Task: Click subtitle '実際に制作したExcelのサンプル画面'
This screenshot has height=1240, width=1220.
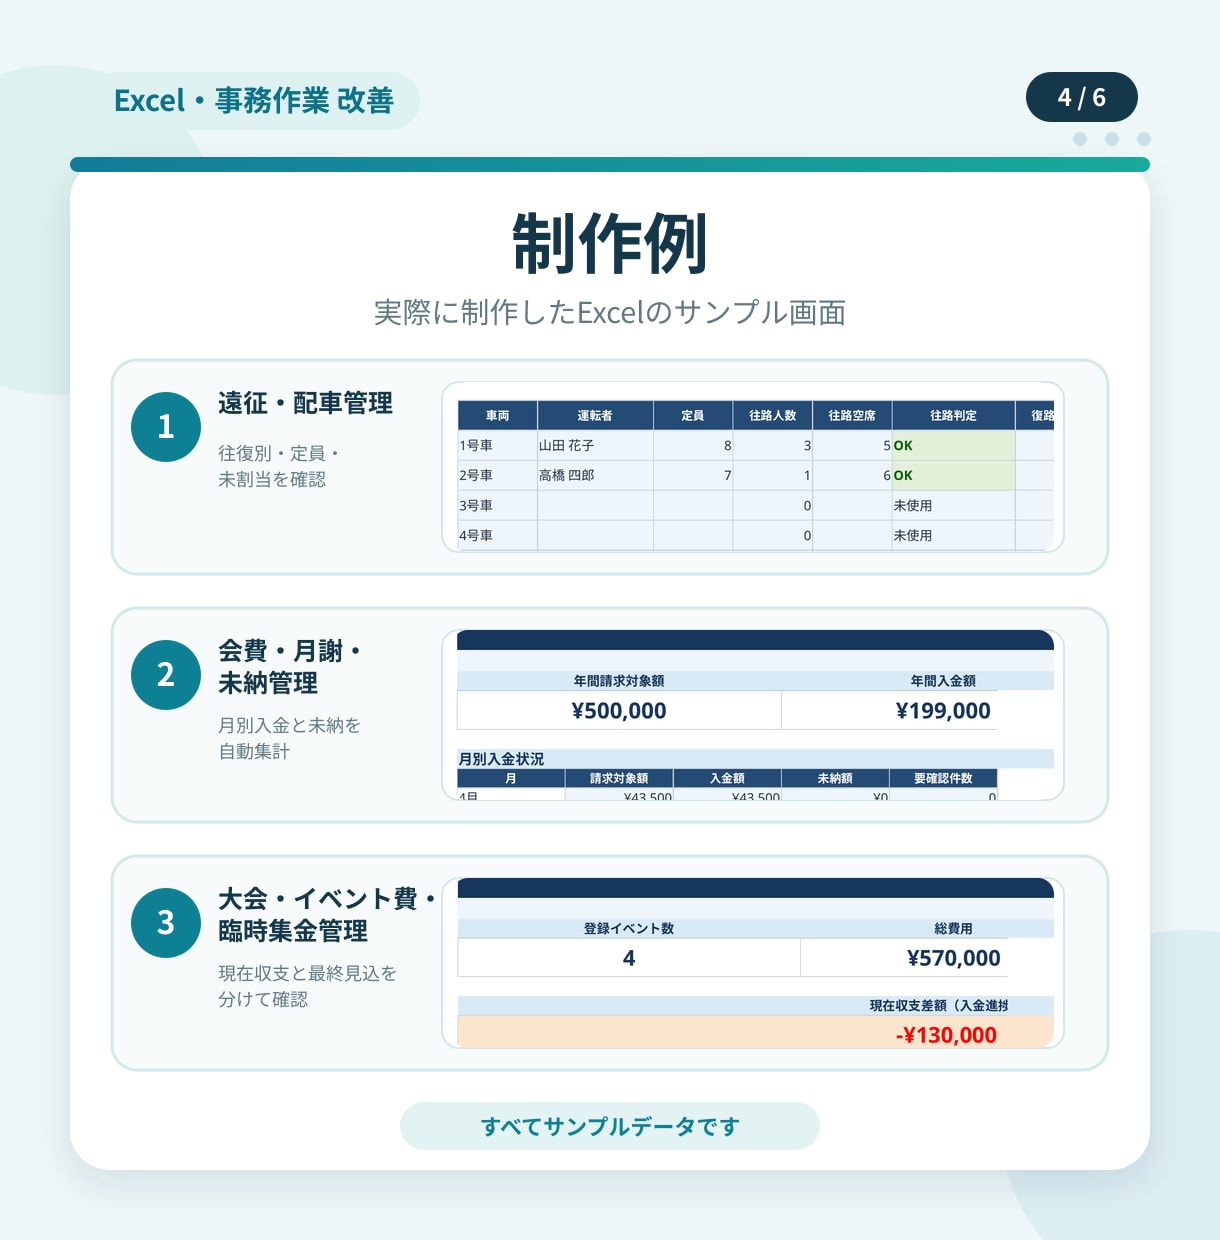Action: (x=610, y=313)
